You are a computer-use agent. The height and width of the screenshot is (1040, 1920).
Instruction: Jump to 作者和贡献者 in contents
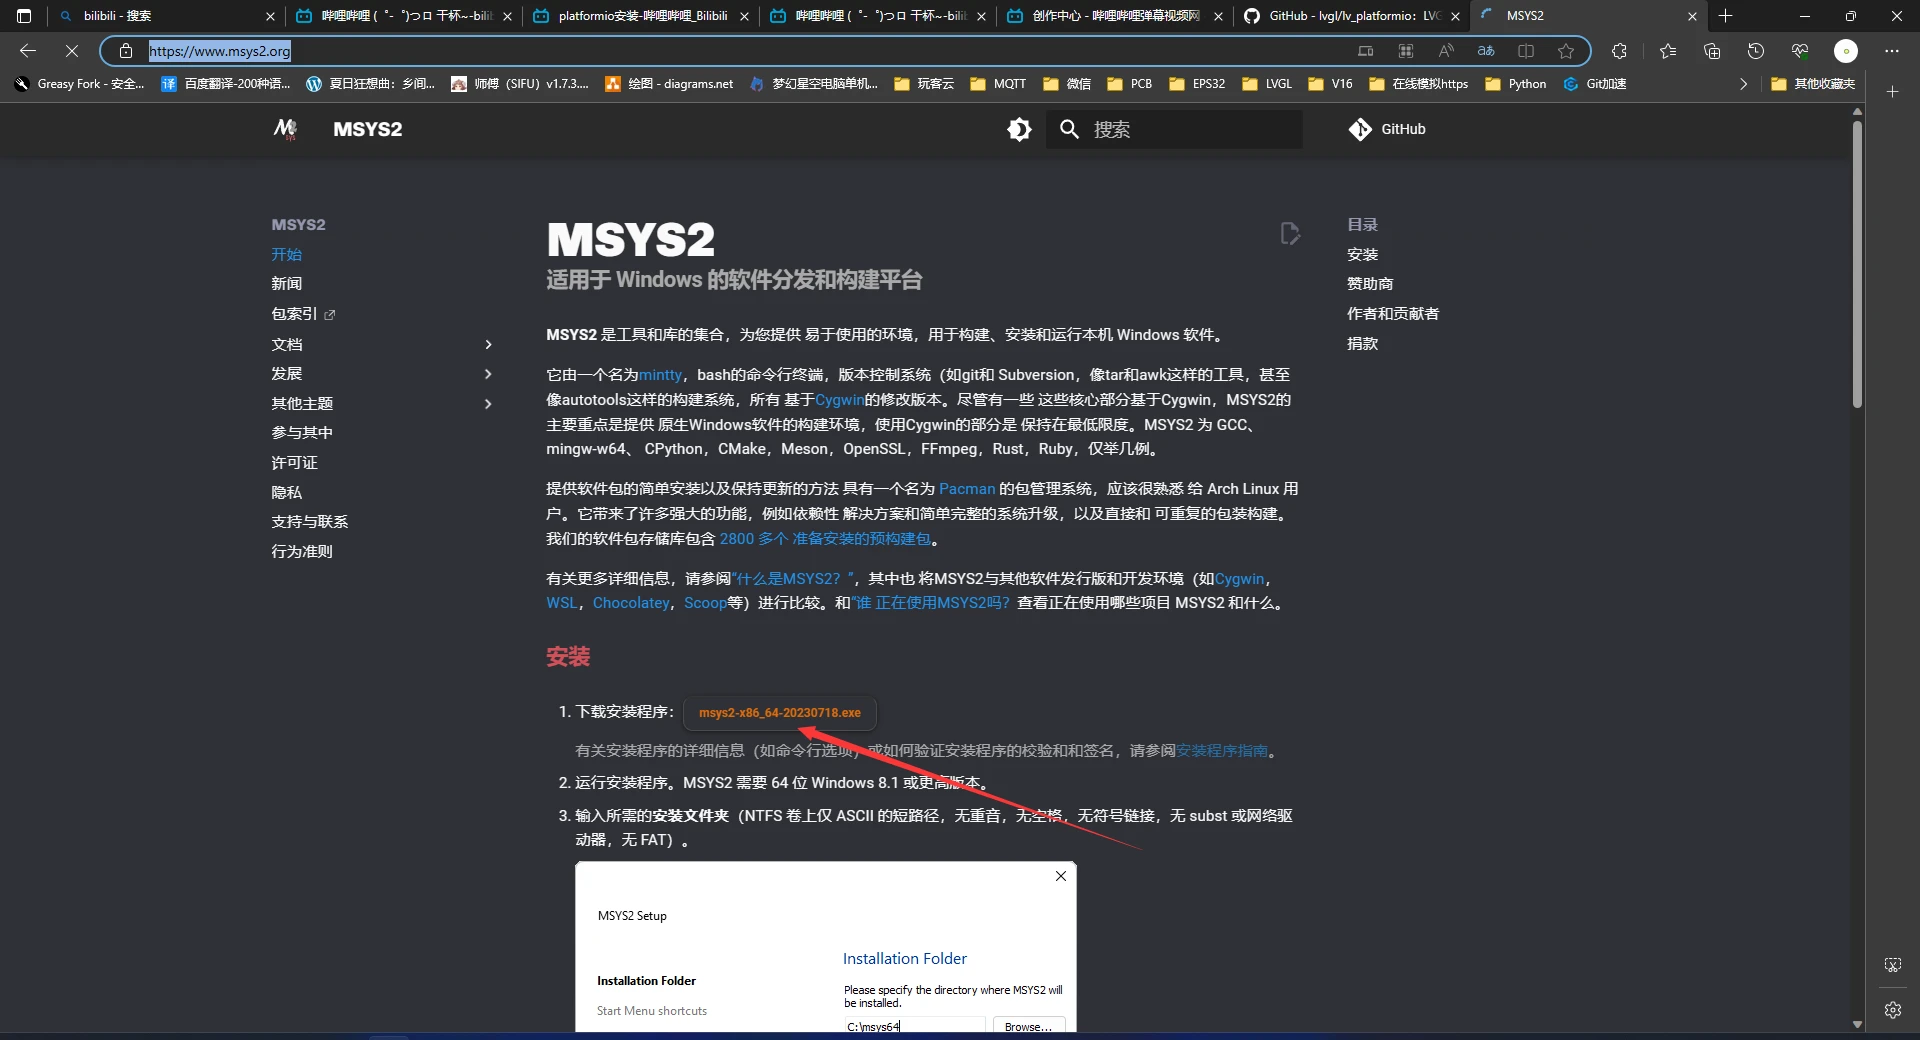[1393, 314]
